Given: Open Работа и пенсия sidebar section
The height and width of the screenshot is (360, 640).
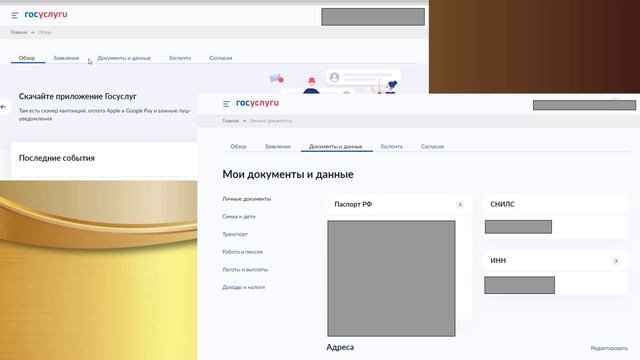Looking at the screenshot, I should [x=242, y=252].
